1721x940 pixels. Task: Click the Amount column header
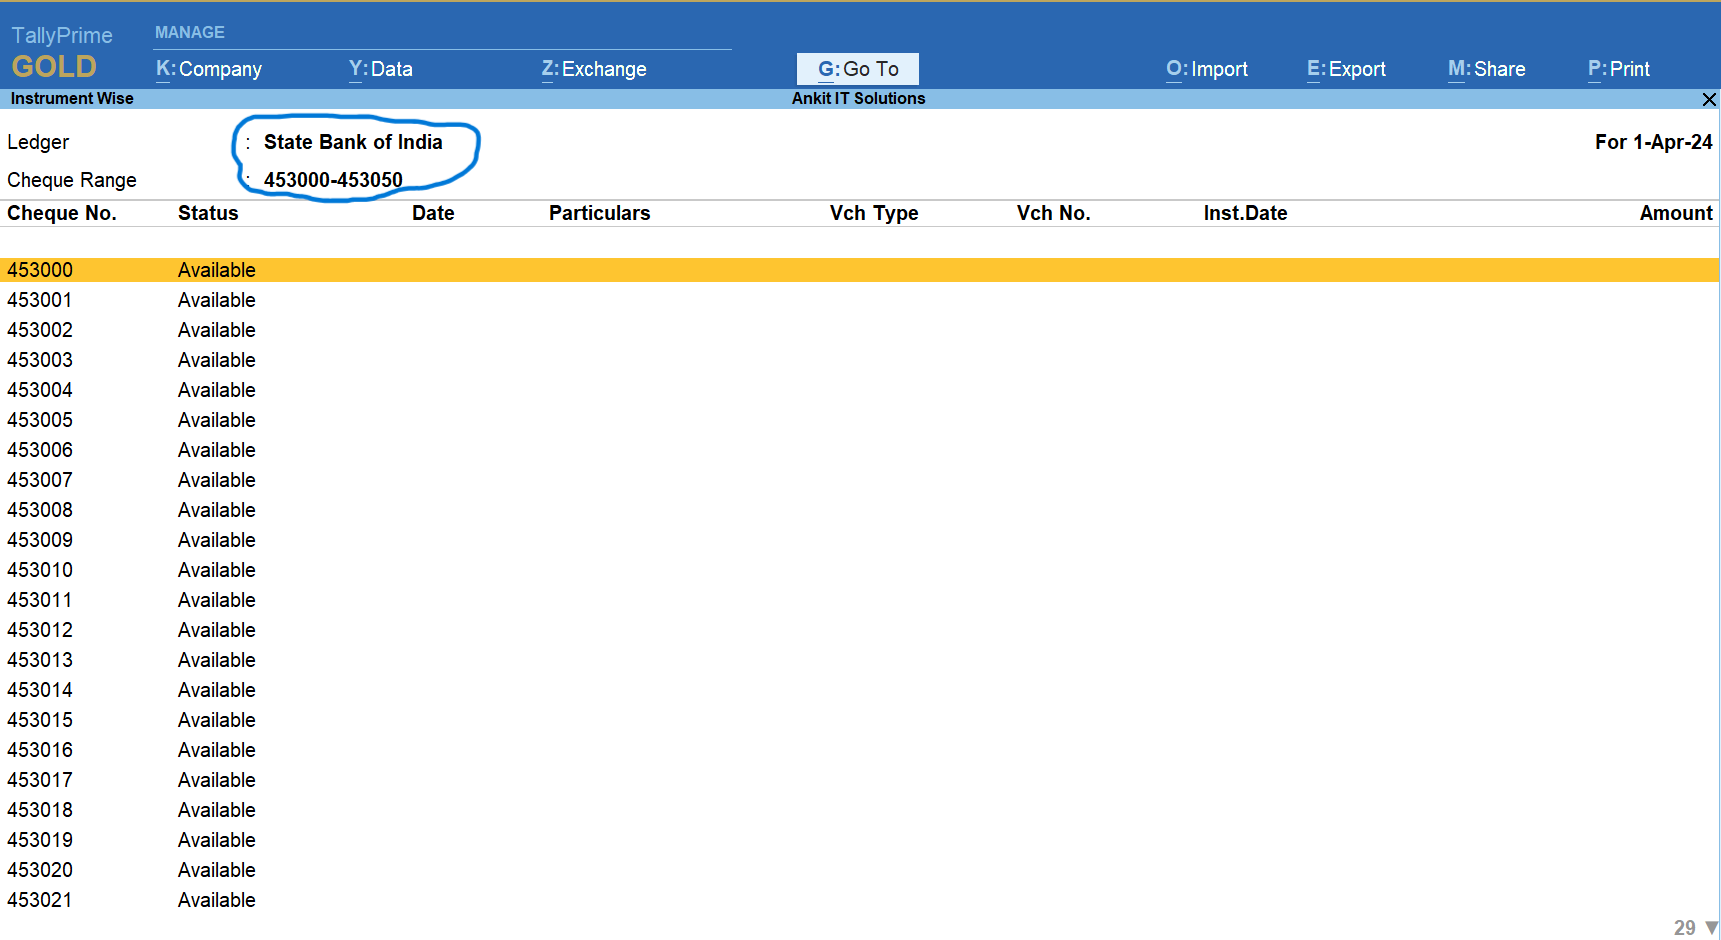pos(1676,213)
